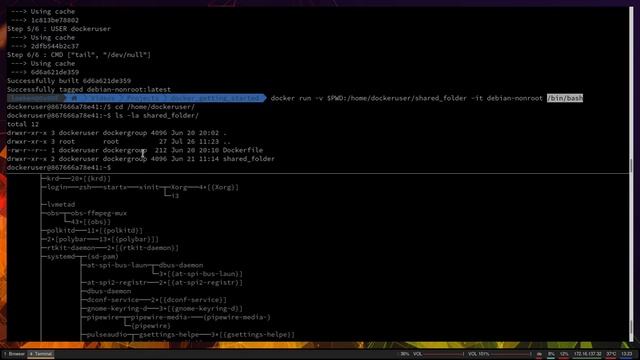
Task: Click the 36% indicator in the status bar
Action: point(404,354)
